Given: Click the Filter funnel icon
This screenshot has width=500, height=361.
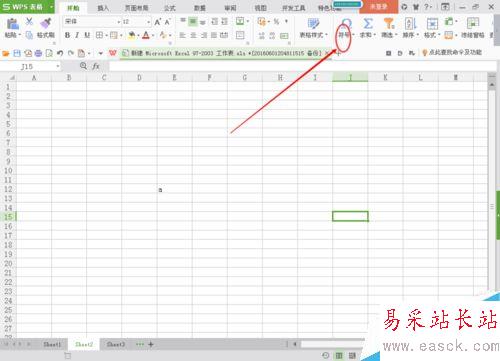Looking at the screenshot, I should coord(389,23).
